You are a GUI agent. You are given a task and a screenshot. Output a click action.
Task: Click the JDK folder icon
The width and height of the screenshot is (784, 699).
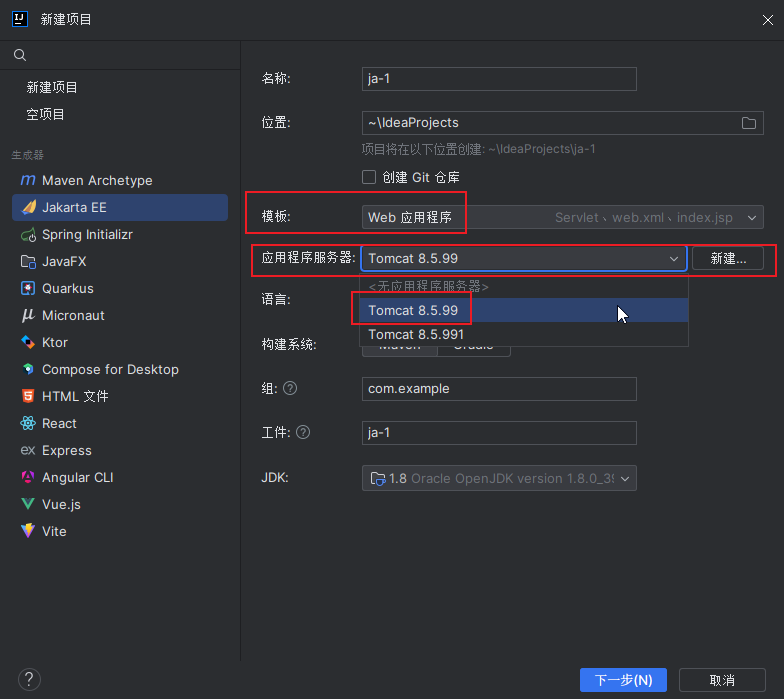pyautogui.click(x=378, y=478)
